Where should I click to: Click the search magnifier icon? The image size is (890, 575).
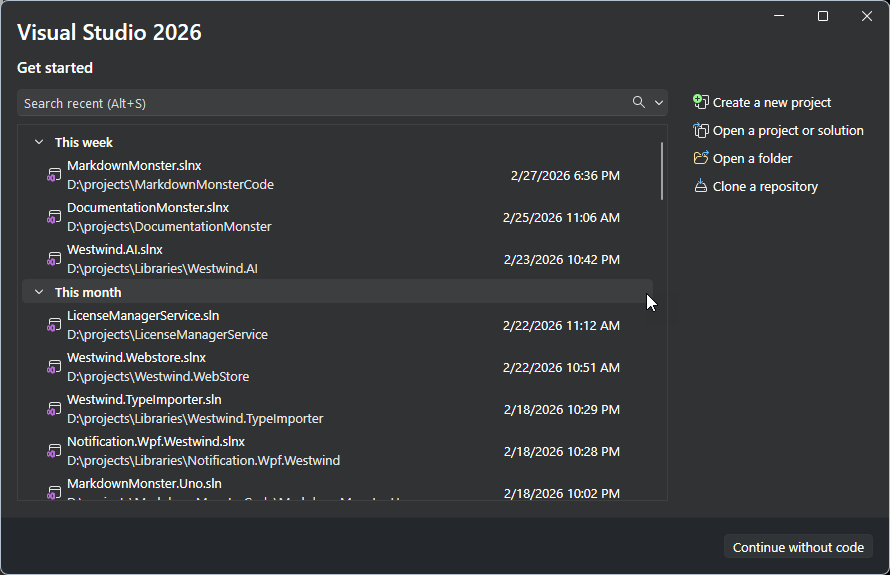[639, 102]
